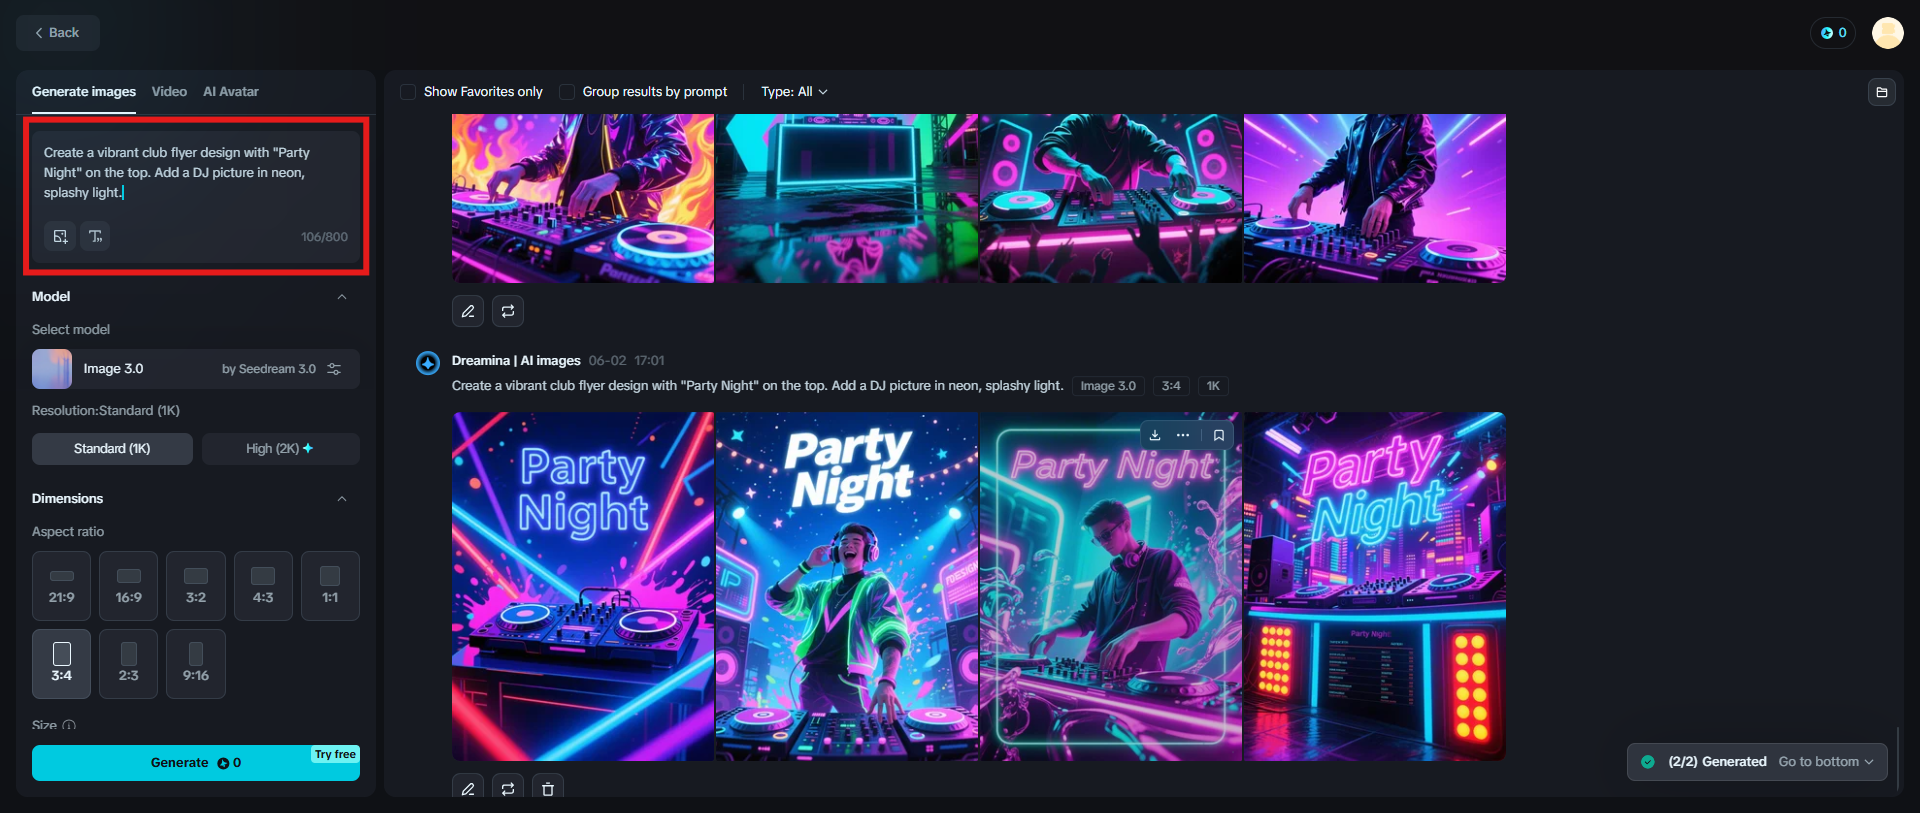This screenshot has height=813, width=1920.
Task: Download the hovered Party Night image
Action: pyautogui.click(x=1155, y=435)
